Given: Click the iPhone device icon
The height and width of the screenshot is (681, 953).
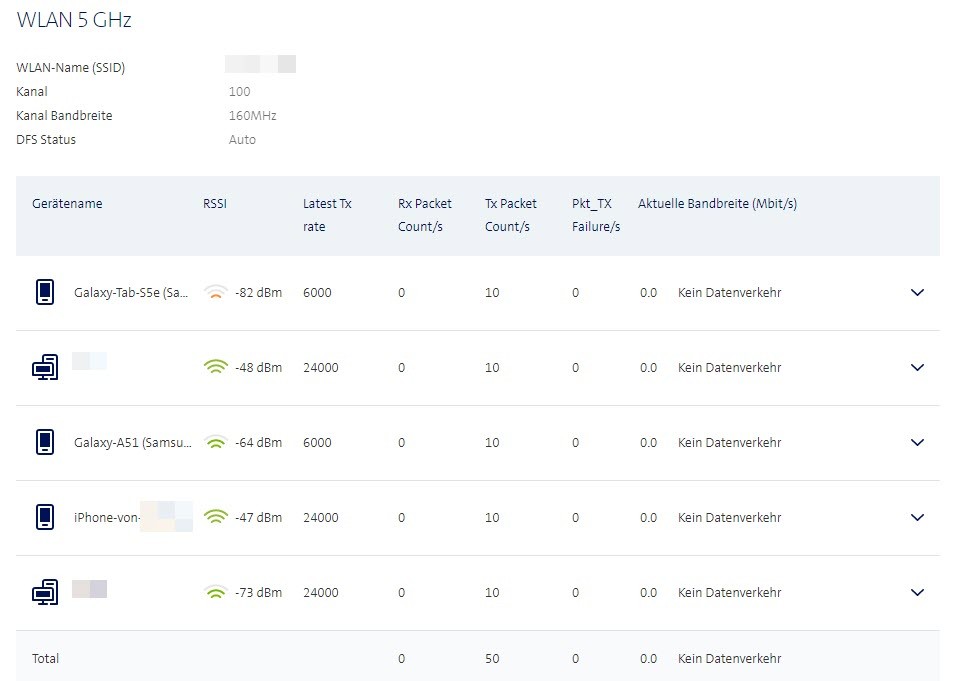Looking at the screenshot, I should click(44, 518).
